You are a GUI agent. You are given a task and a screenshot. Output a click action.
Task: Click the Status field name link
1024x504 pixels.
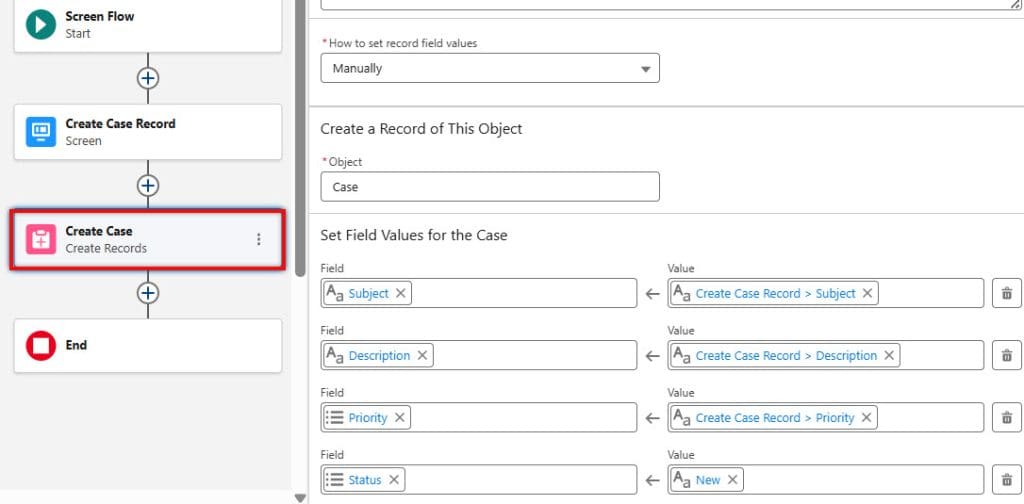(x=365, y=480)
